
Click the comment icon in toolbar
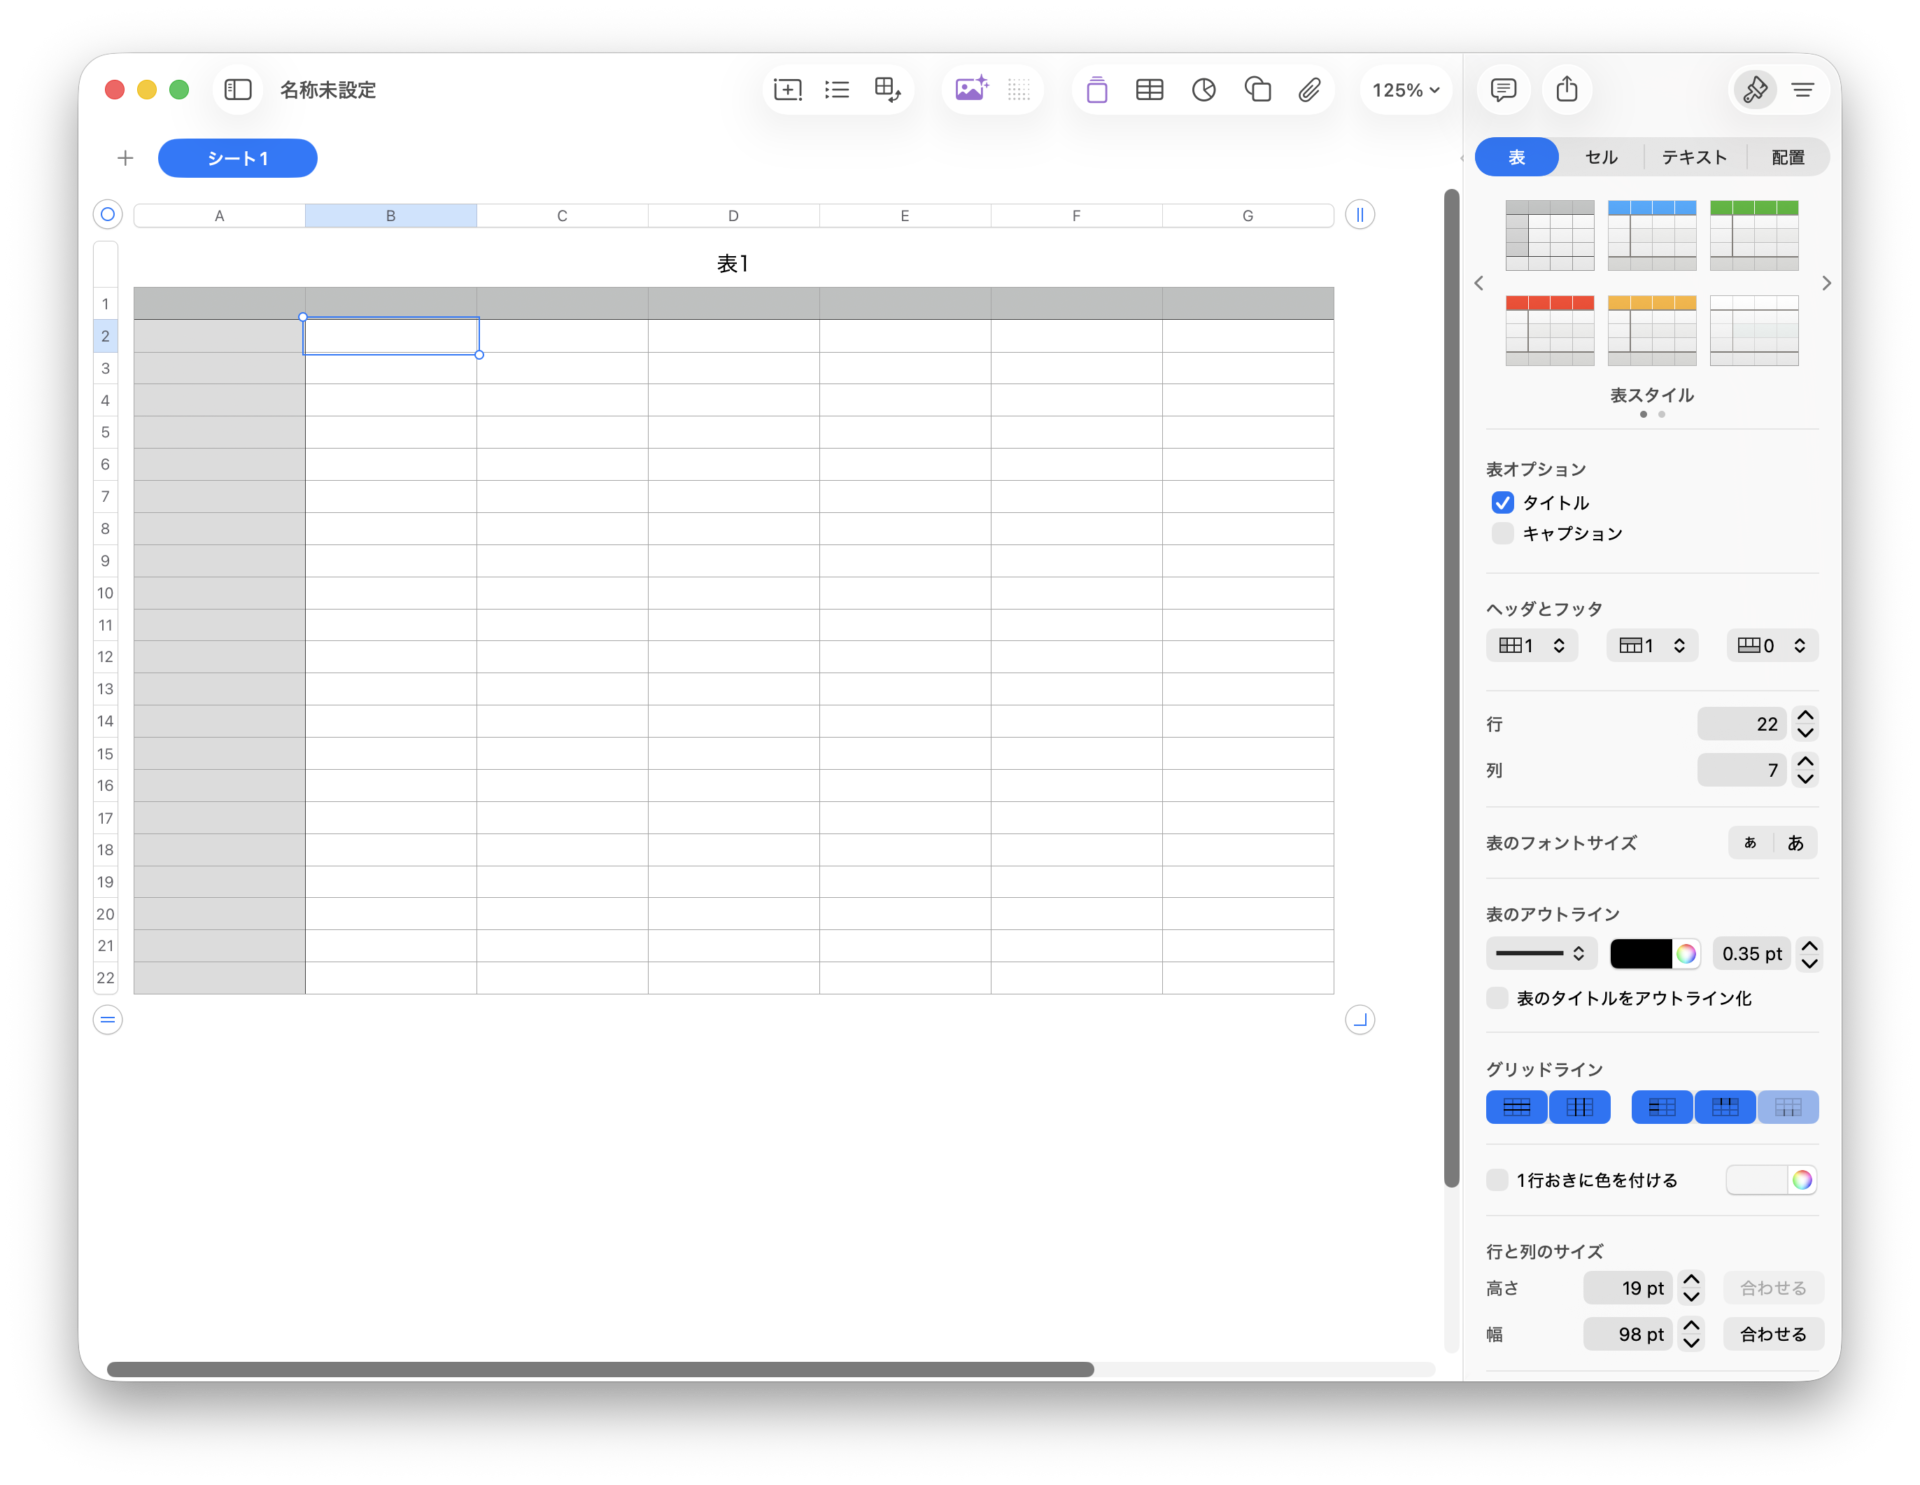pyautogui.click(x=1502, y=90)
